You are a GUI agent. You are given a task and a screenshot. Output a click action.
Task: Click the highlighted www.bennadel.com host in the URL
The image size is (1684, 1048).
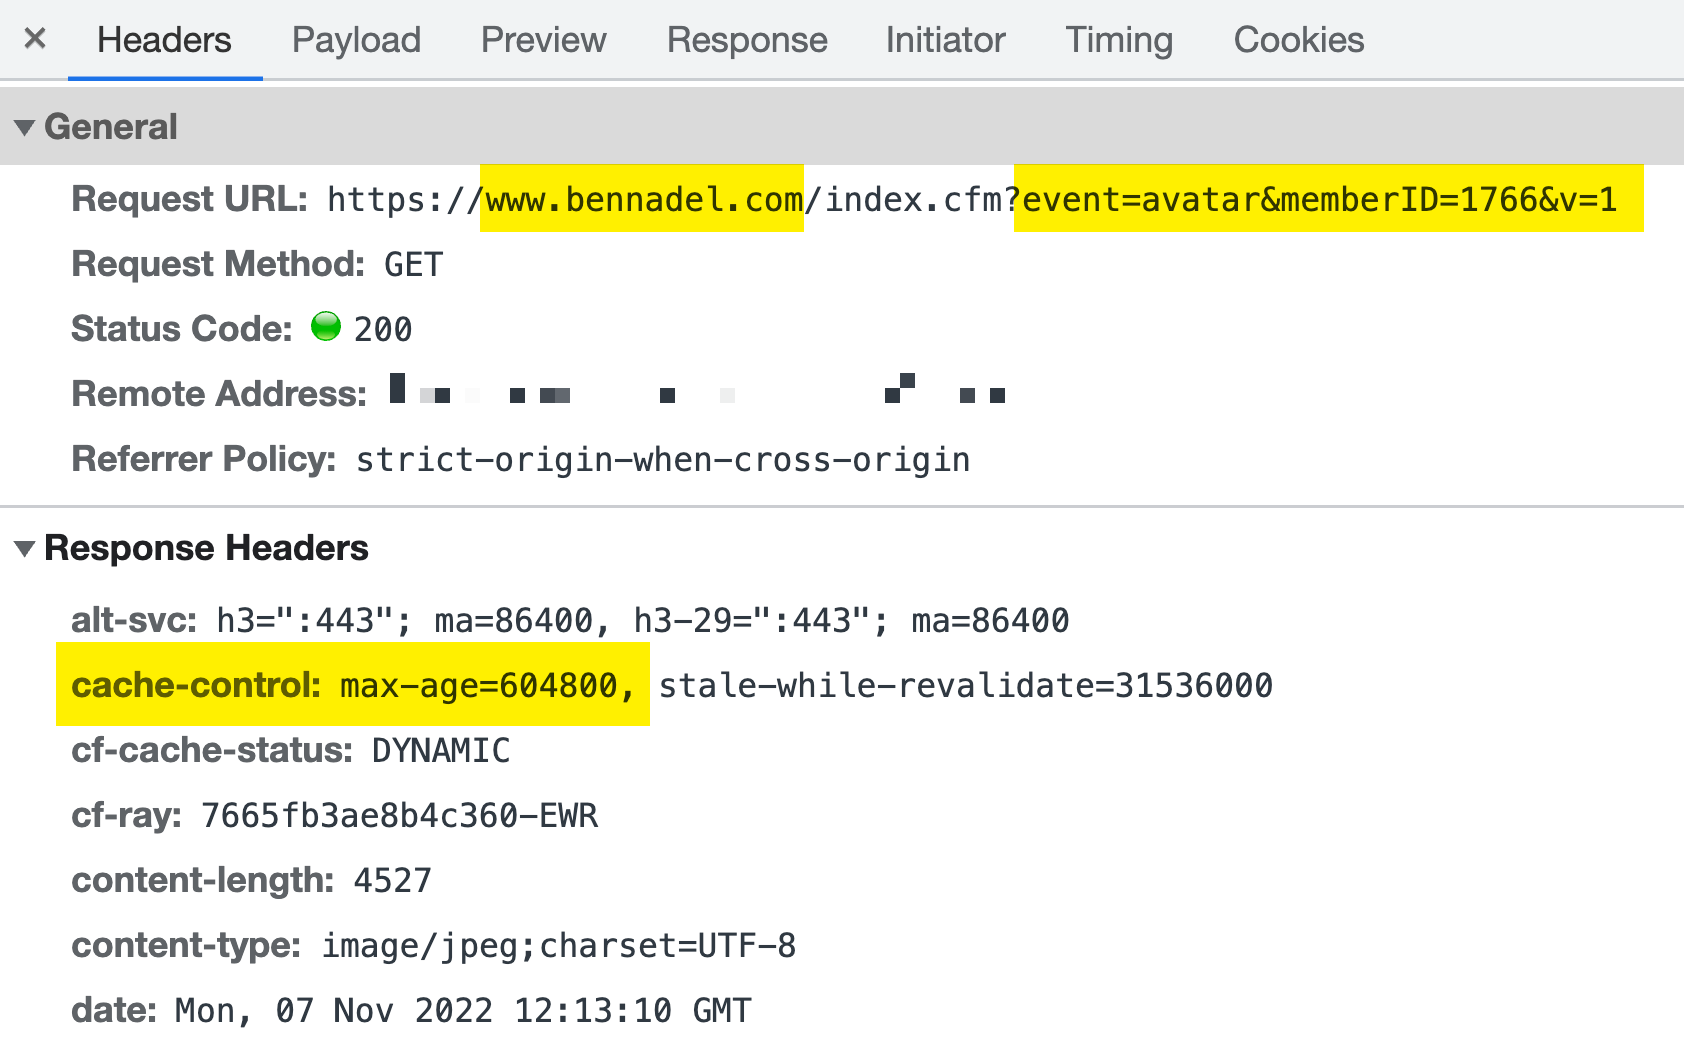(x=643, y=200)
